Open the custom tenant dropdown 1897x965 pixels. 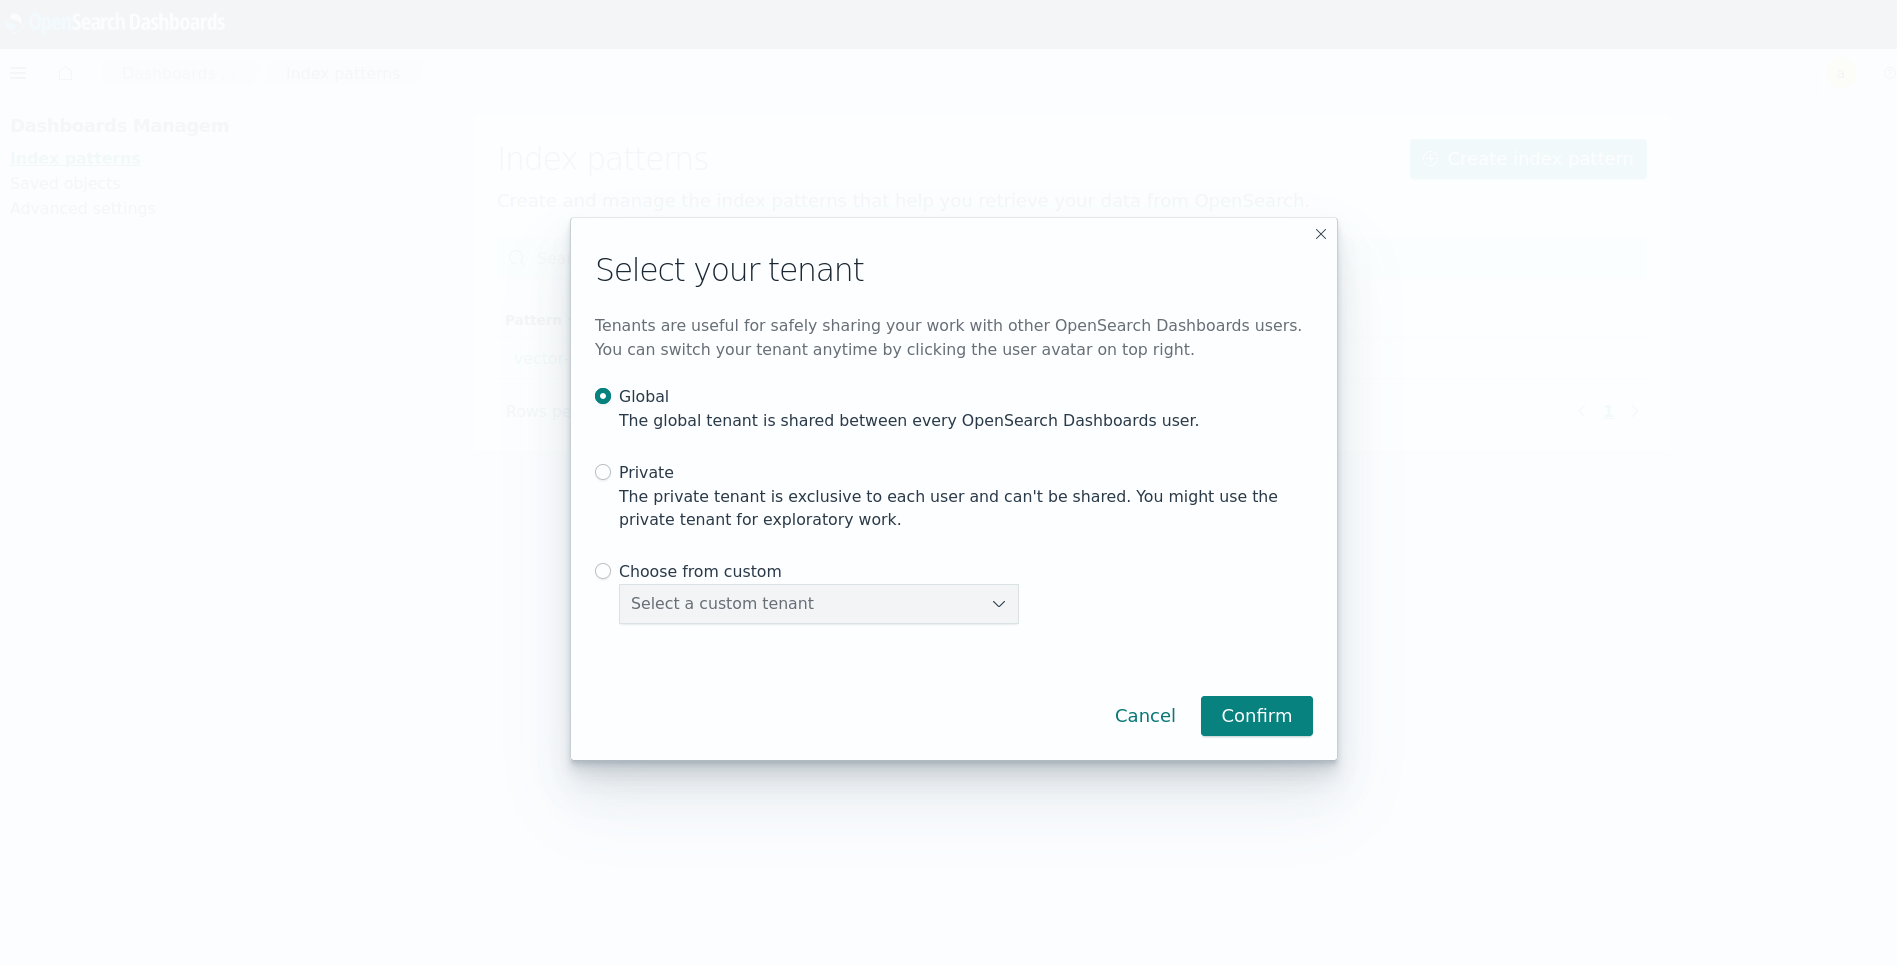[x=818, y=604]
